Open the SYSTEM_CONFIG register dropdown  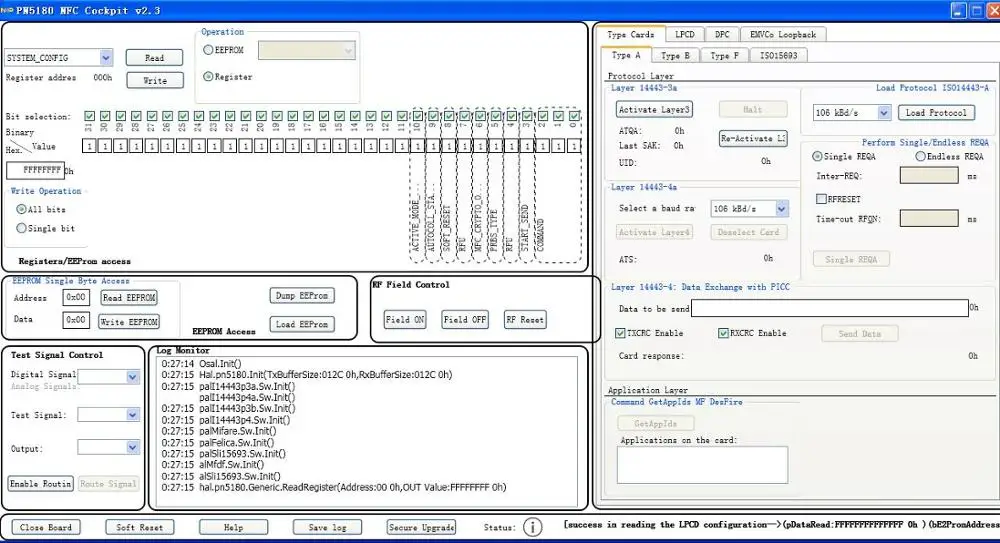click(x=106, y=57)
